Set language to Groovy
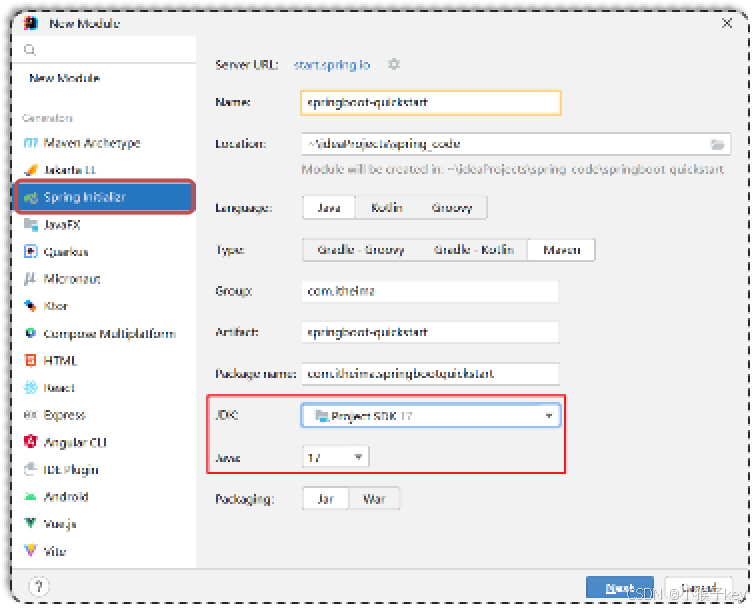Viewport: 754px width, 608px height. point(452,208)
